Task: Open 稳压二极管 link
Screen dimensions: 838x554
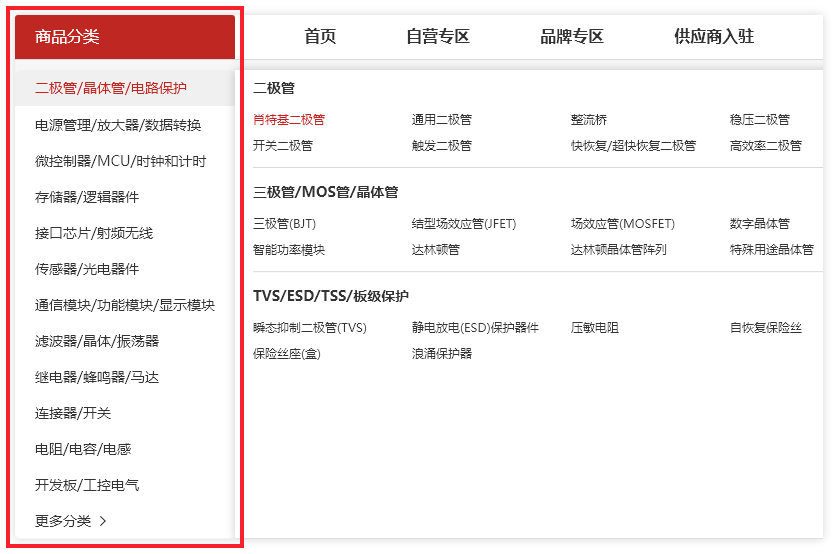Action: (759, 120)
